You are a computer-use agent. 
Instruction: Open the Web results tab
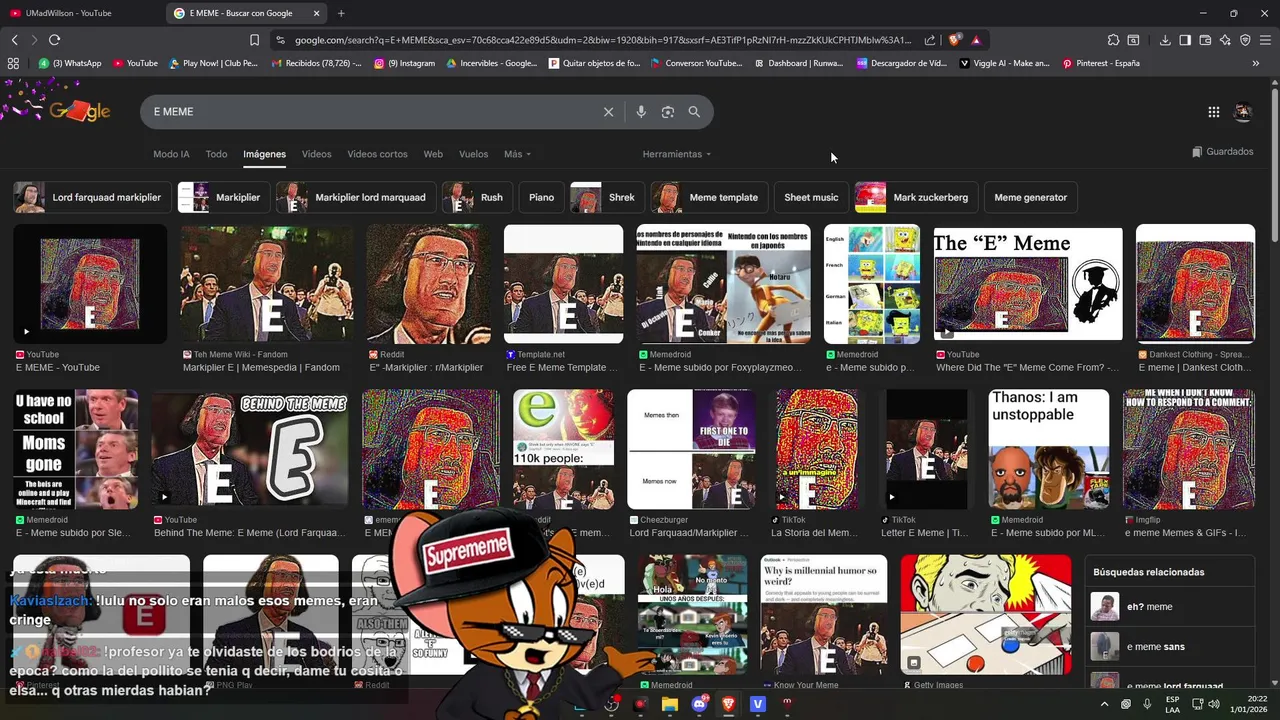tap(433, 154)
